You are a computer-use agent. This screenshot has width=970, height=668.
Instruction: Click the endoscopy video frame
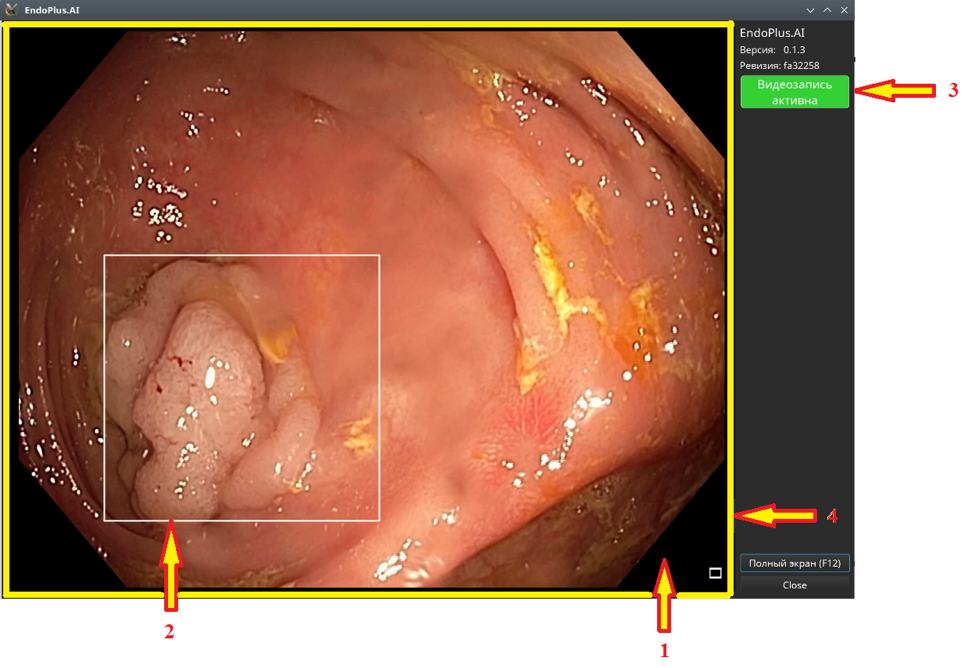pyautogui.click(x=368, y=309)
